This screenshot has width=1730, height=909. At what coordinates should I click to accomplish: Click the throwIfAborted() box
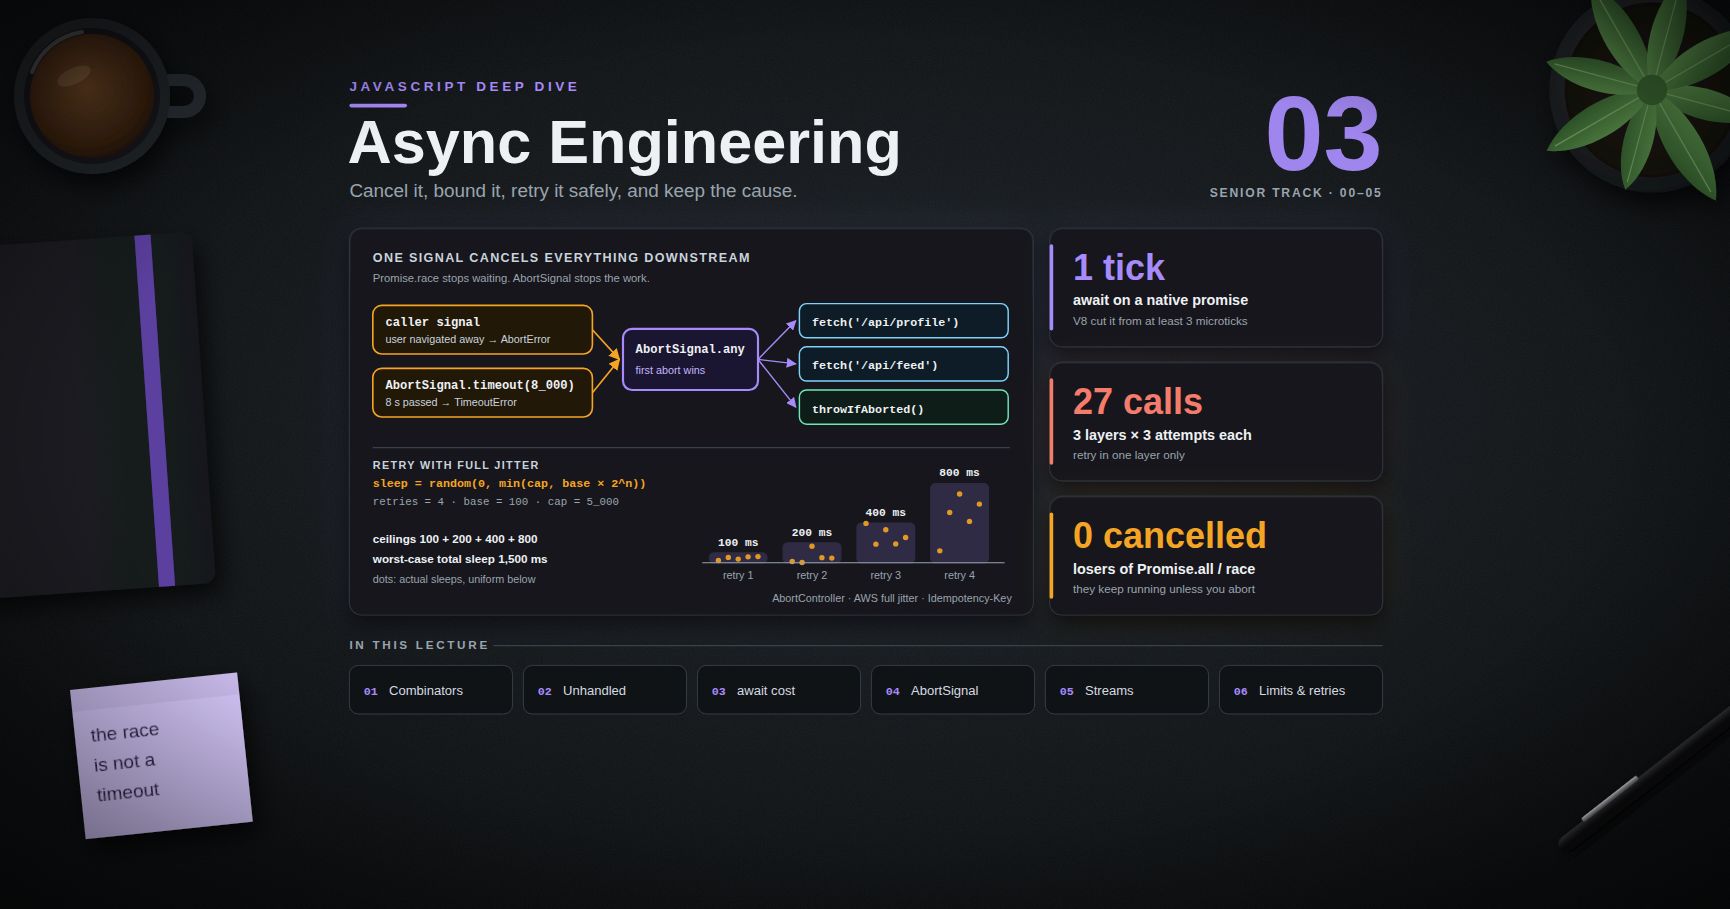pos(903,407)
